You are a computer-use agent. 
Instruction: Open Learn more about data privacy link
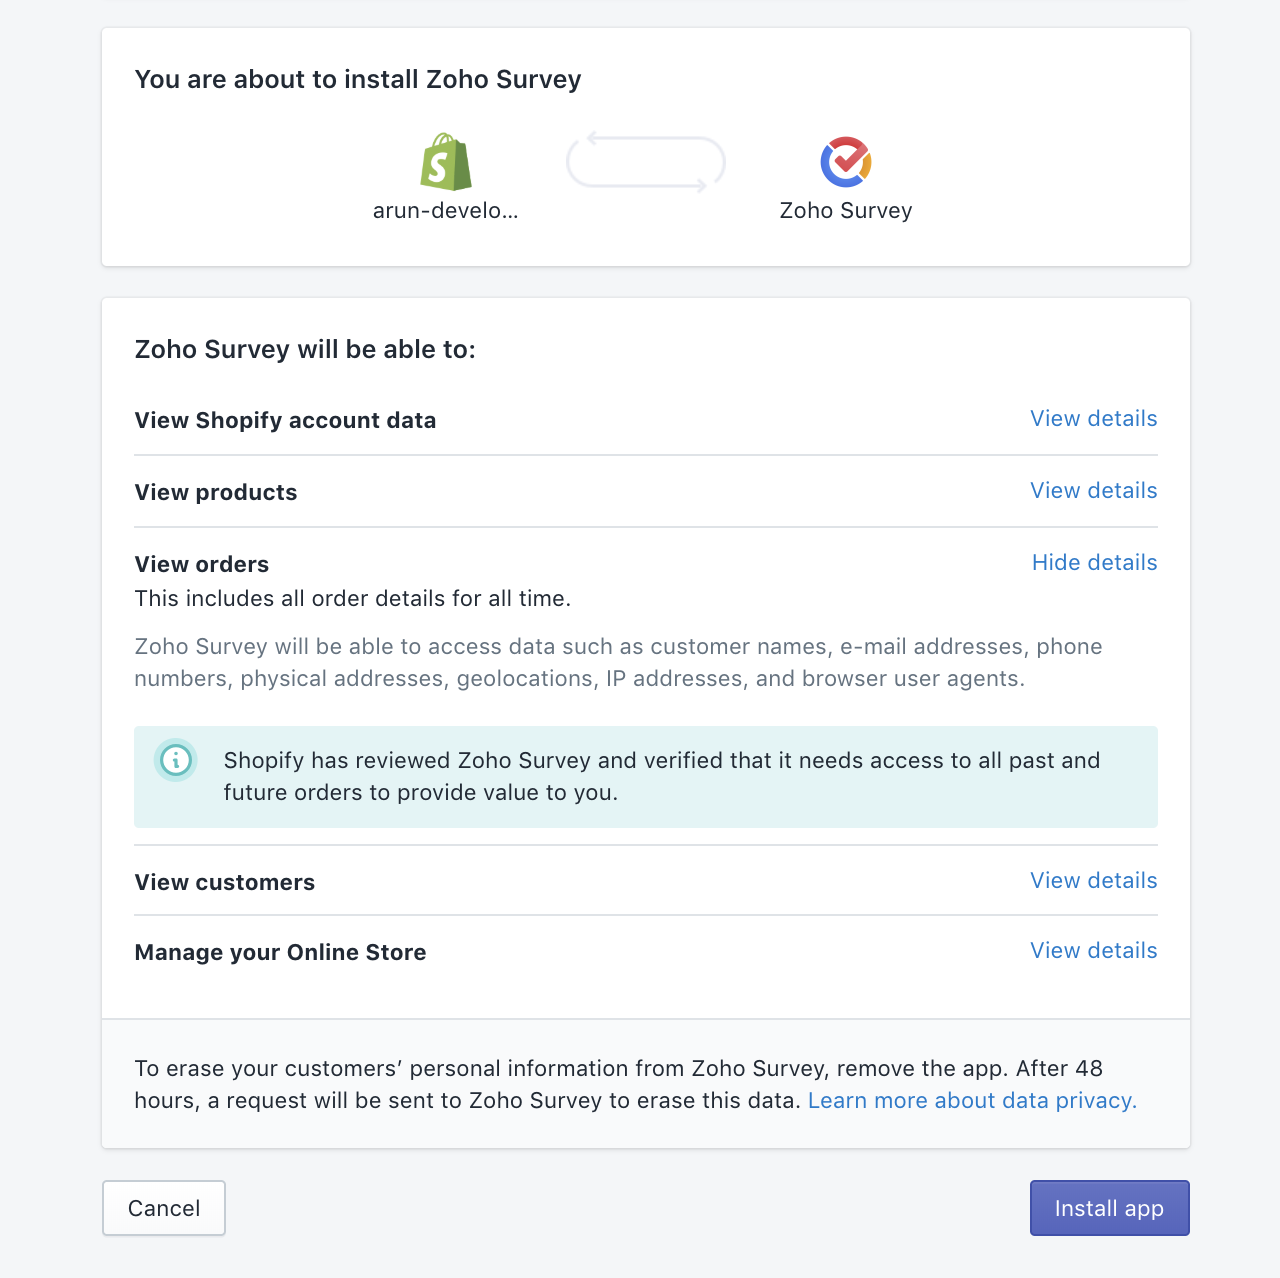pyautogui.click(x=972, y=1101)
